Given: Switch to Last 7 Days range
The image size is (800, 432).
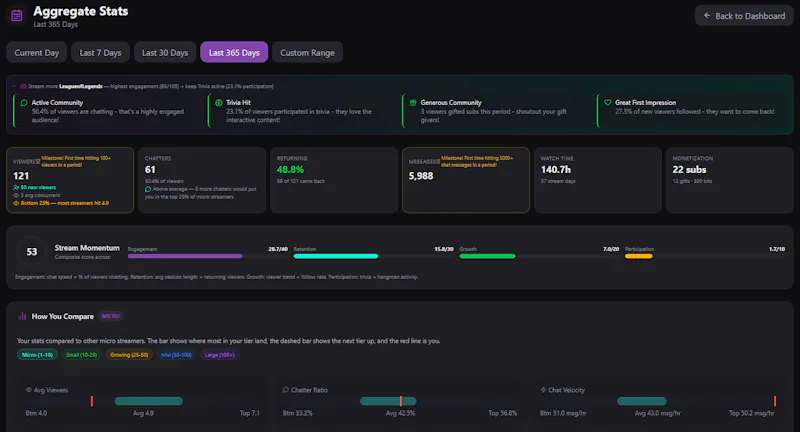Looking at the screenshot, I should click(101, 53).
